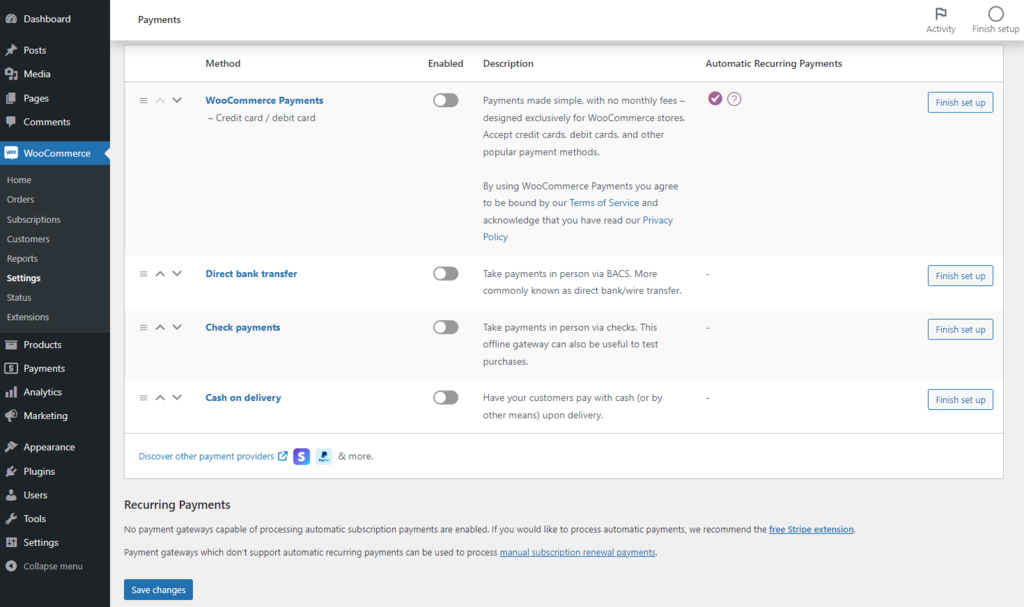Image resolution: width=1024 pixels, height=607 pixels.
Task: Open the Direct bank transfer method link
Action: [x=251, y=273]
